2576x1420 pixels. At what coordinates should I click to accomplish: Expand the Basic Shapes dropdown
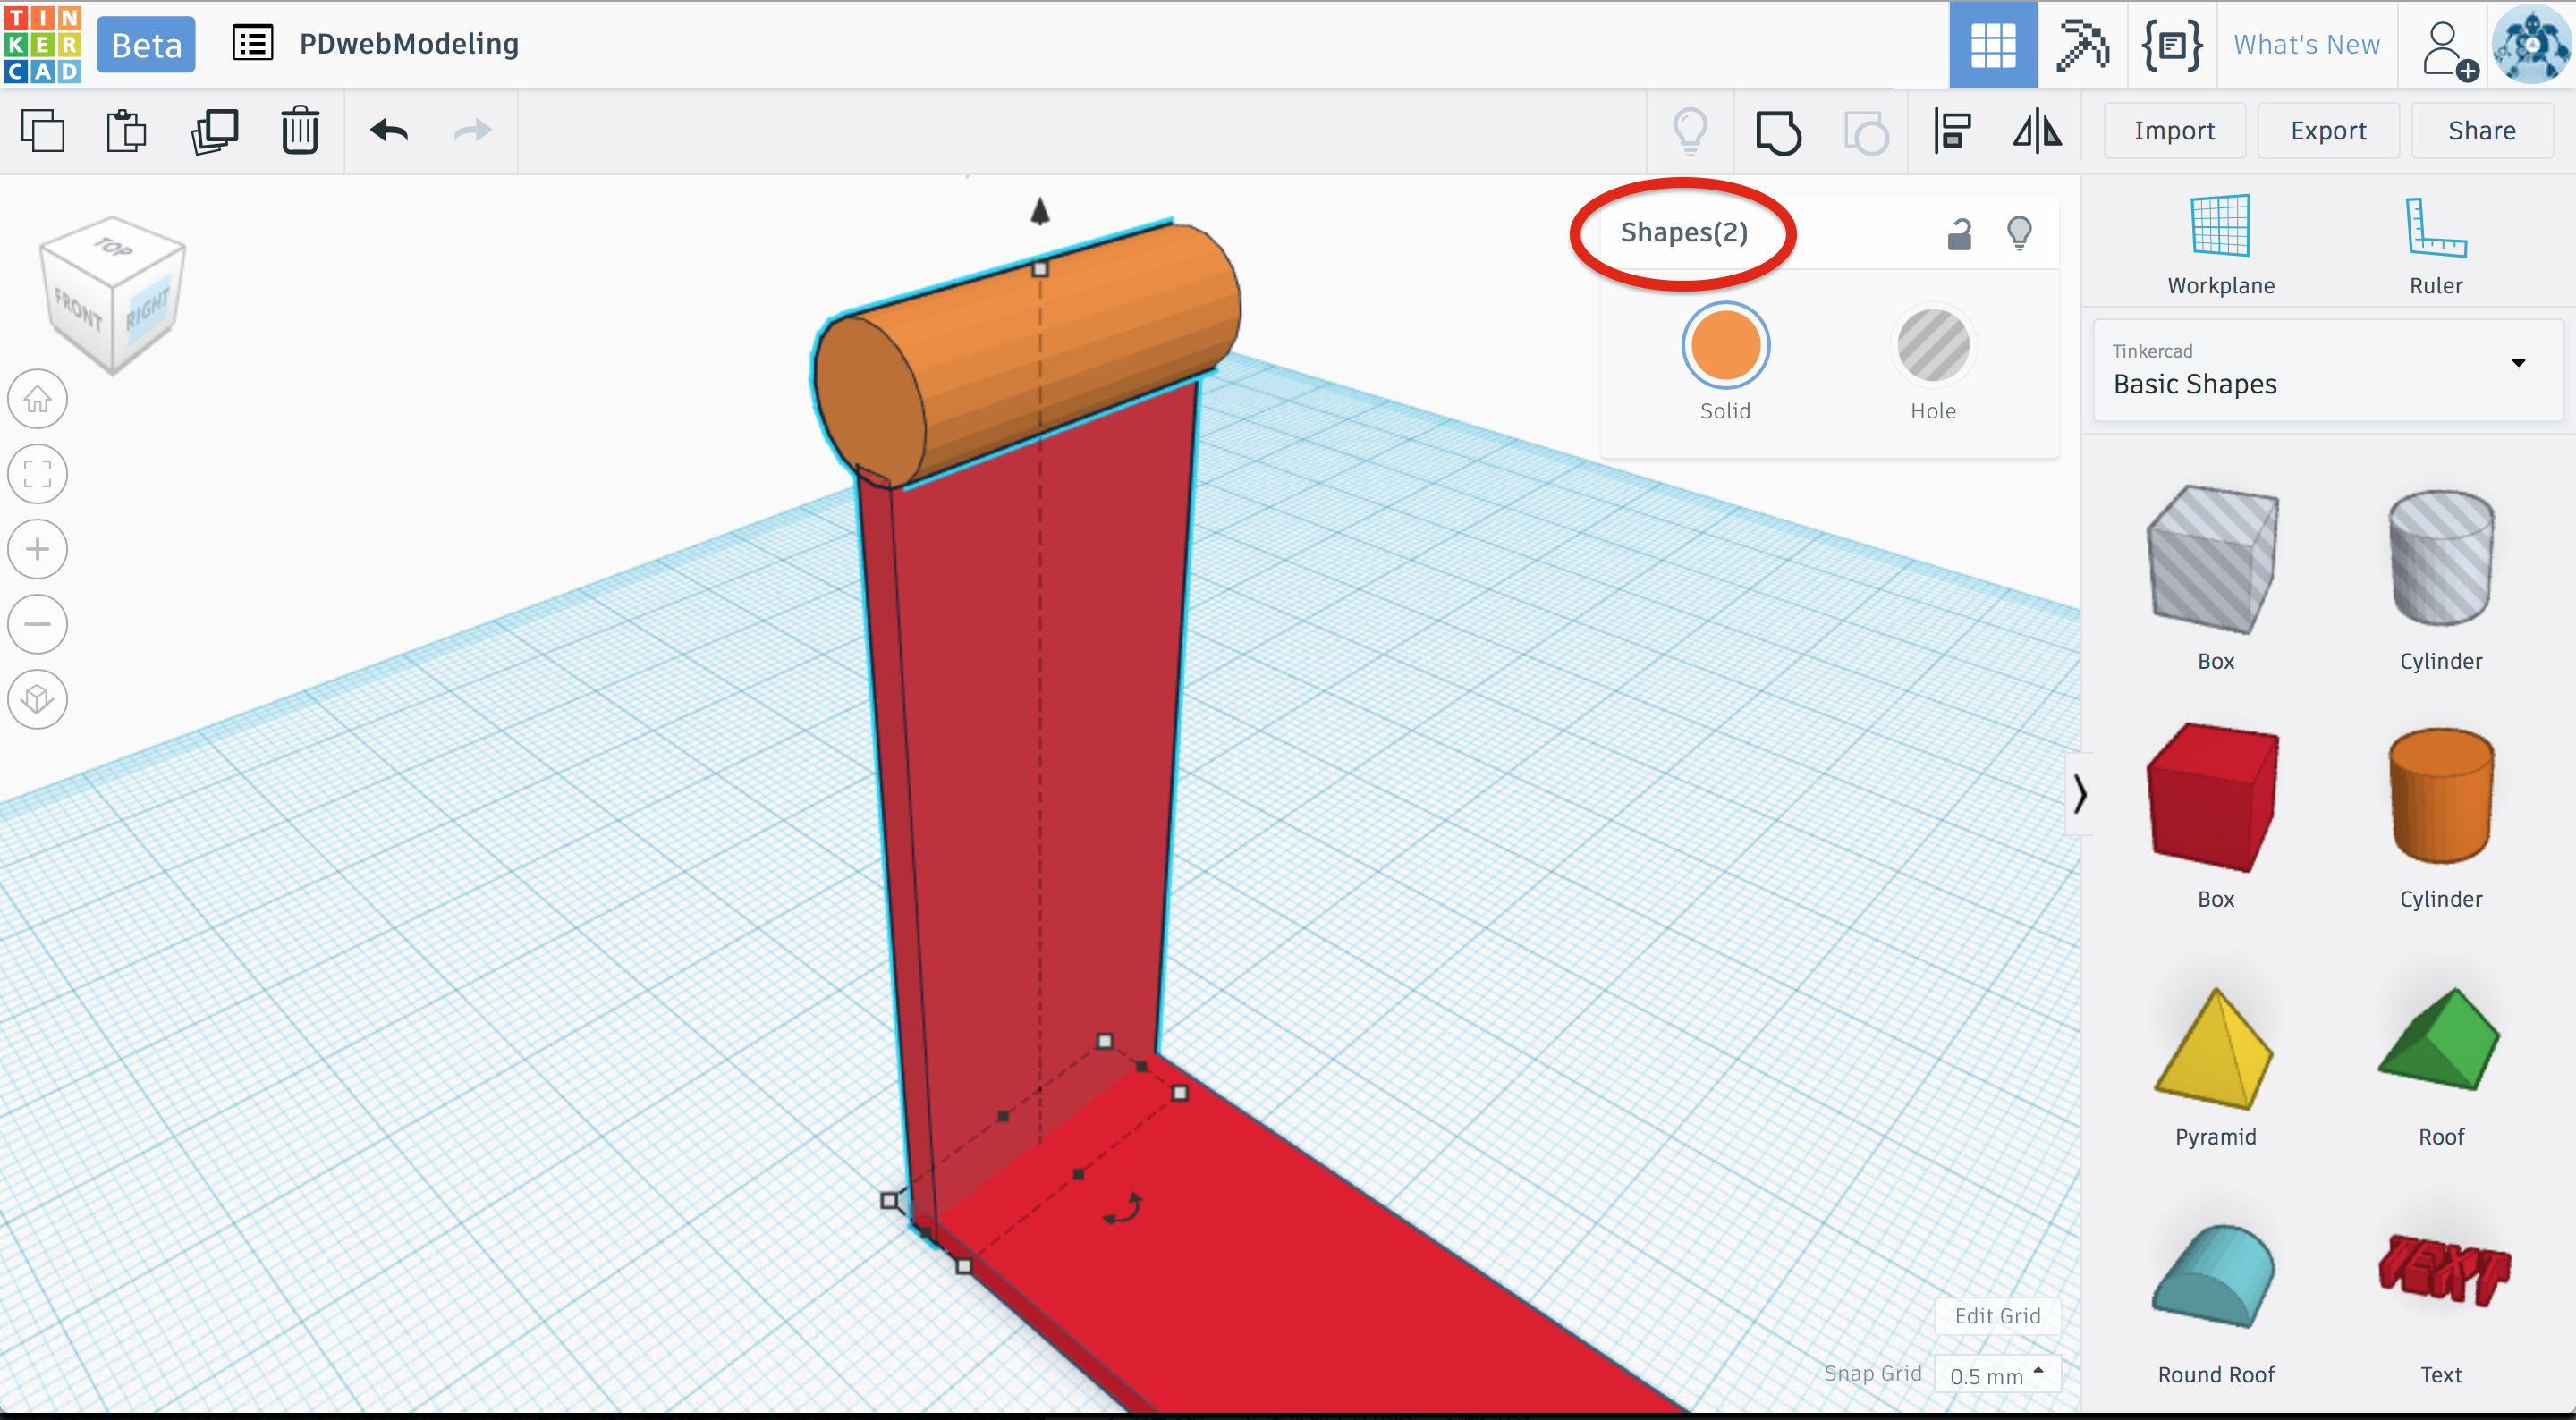[x=2518, y=363]
